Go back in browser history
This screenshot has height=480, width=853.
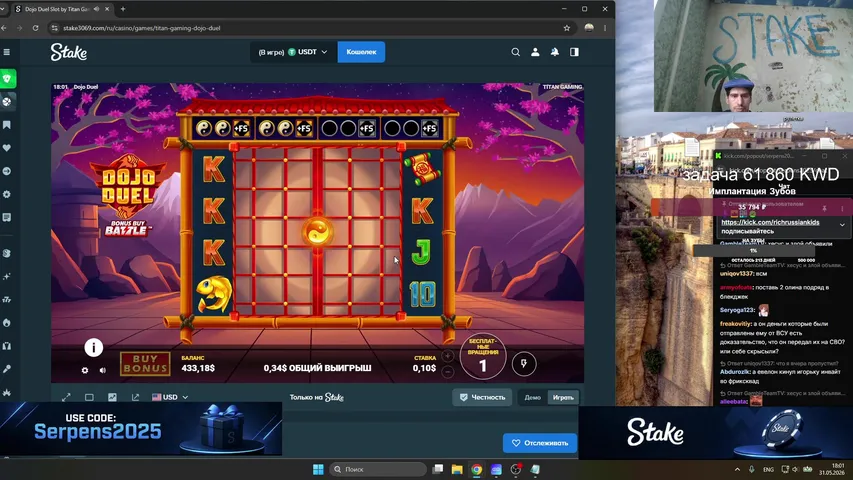coord(4,28)
